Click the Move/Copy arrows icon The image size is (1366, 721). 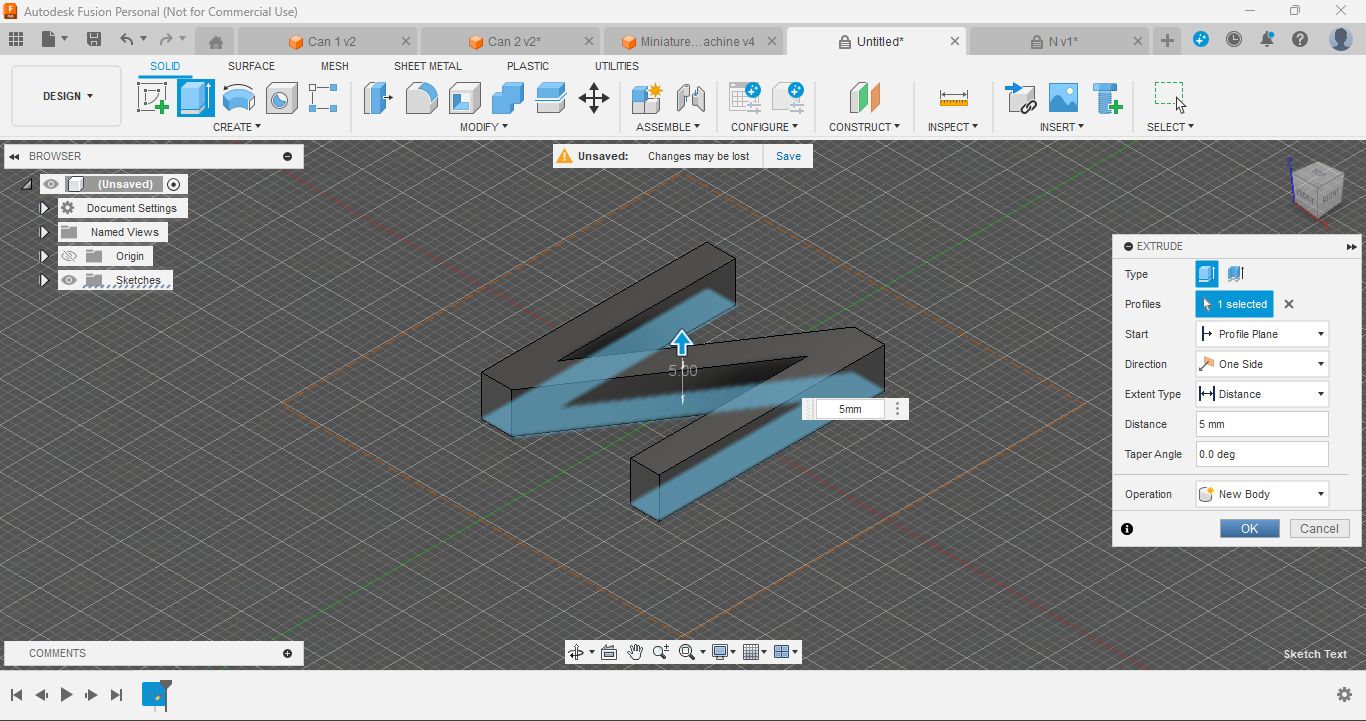(594, 98)
